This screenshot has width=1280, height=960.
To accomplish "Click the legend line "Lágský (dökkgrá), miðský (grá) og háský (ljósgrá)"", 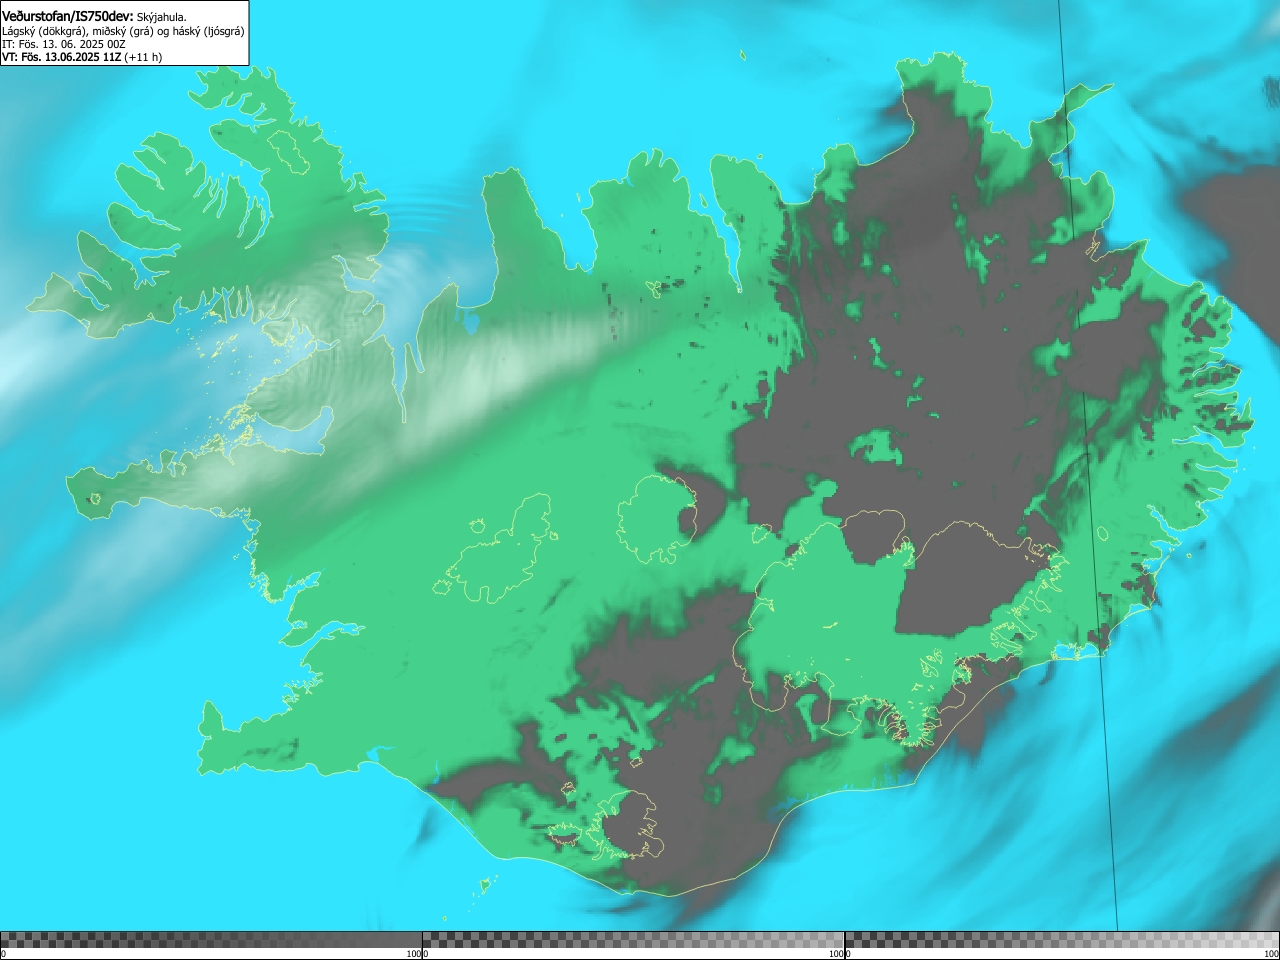I will pos(123,31).
